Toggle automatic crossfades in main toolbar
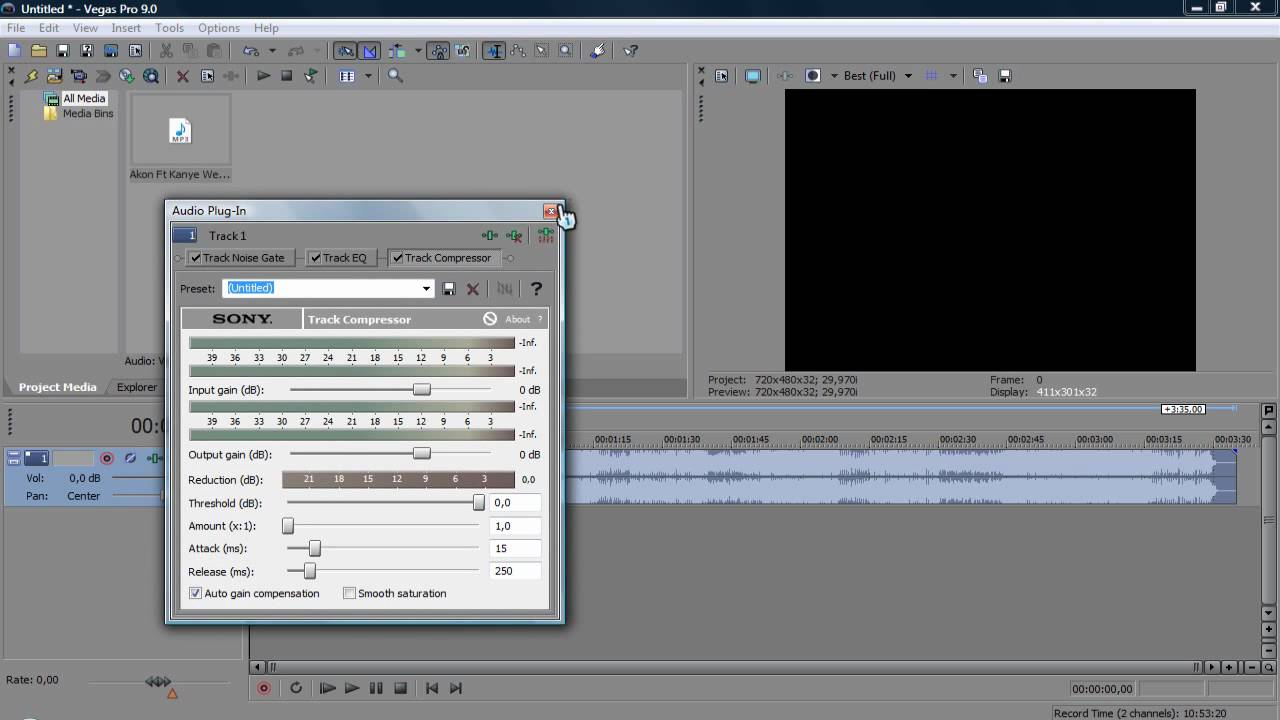 [370, 50]
